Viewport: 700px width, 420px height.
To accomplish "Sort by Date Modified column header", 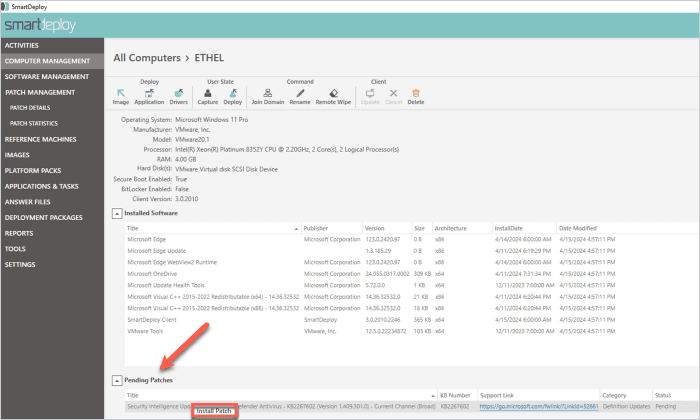I will point(578,229).
